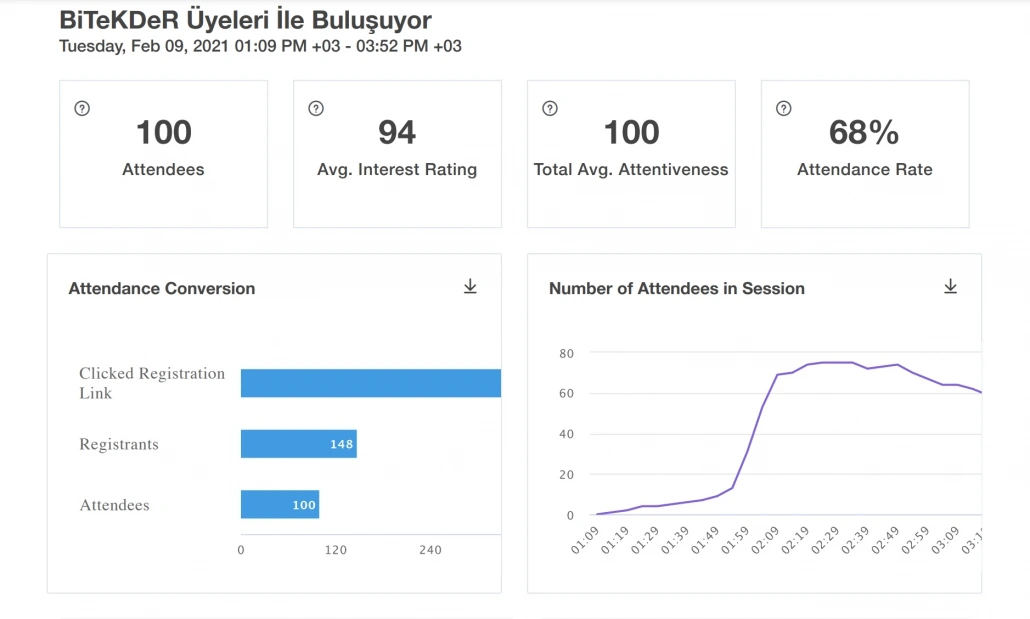
Task: Click the webinar date and time text
Action: (260, 46)
